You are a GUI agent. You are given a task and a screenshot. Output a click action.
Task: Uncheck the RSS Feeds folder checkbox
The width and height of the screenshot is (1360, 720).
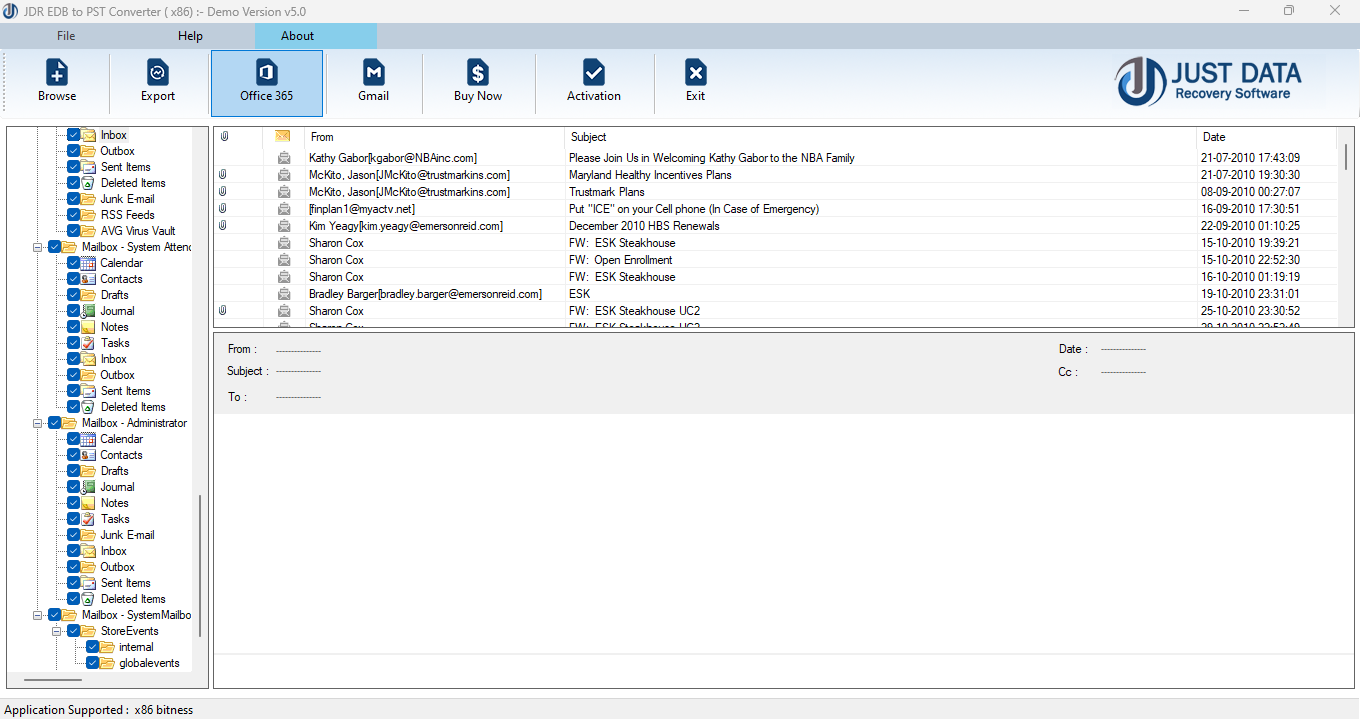click(x=73, y=214)
